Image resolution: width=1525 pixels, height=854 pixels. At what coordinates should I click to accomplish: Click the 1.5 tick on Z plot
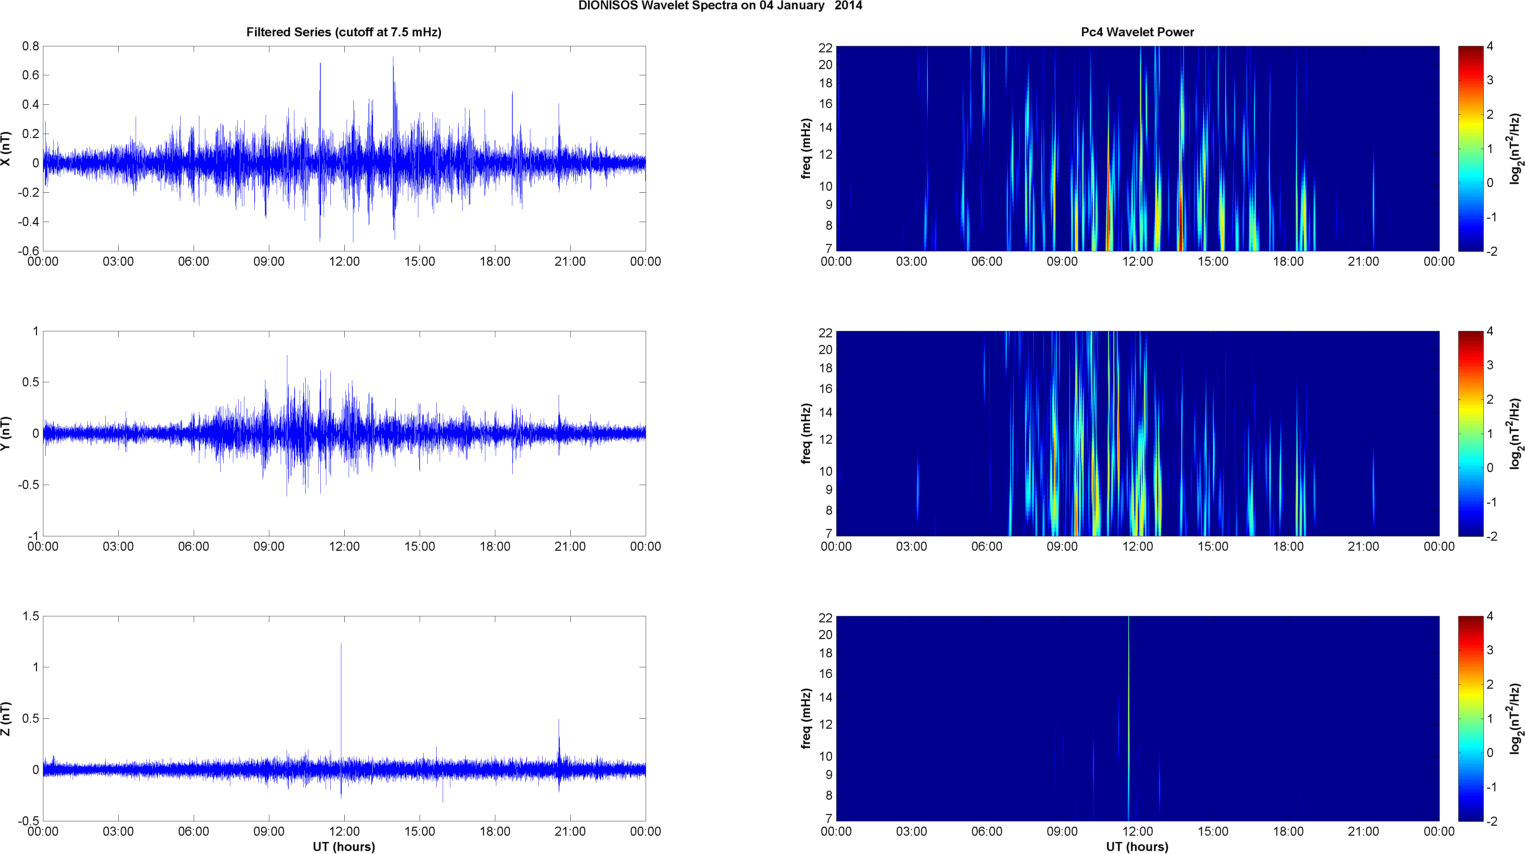30,616
